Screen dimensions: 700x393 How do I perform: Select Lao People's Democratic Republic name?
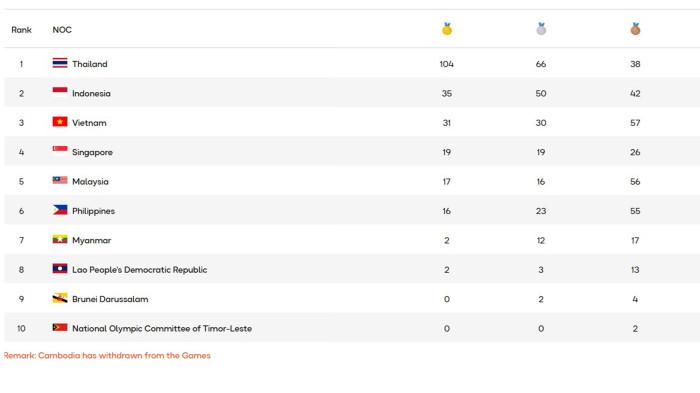(x=140, y=270)
